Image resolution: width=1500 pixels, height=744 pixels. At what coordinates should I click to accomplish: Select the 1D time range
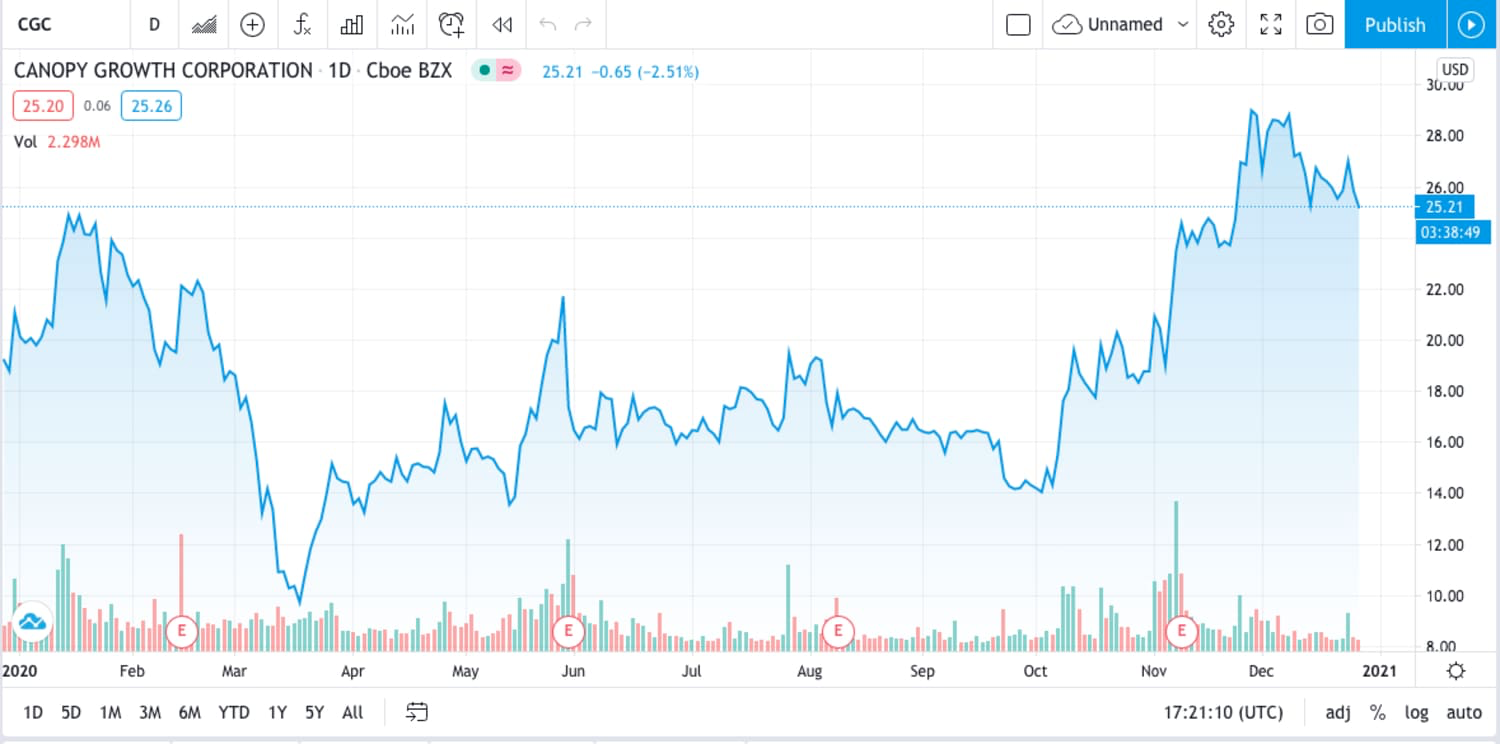coord(33,713)
